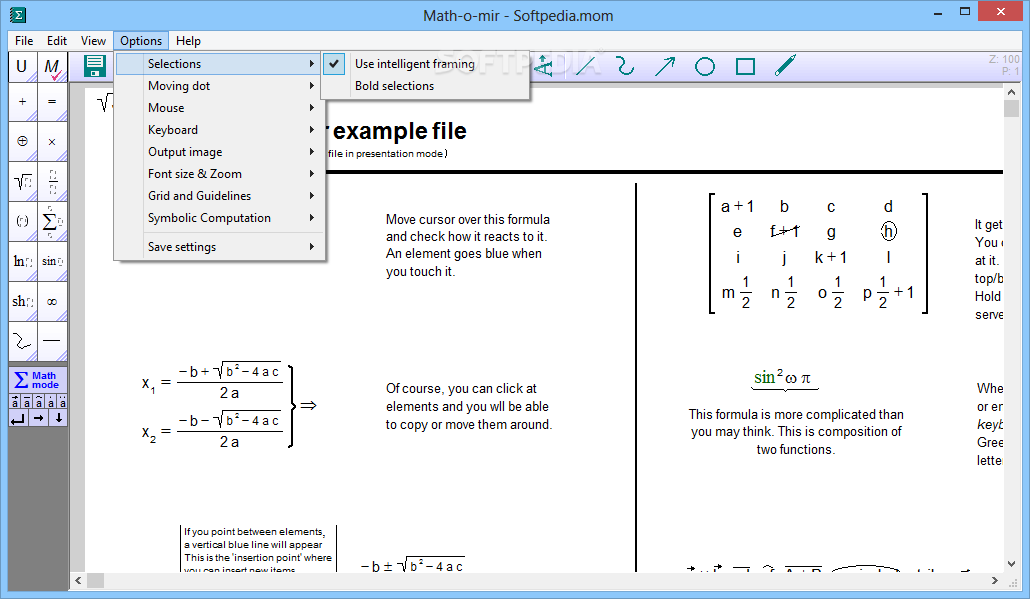Viewport: 1030px width, 599px height.
Task: Expand the Grid and Guidelines submenu
Action: coord(219,196)
